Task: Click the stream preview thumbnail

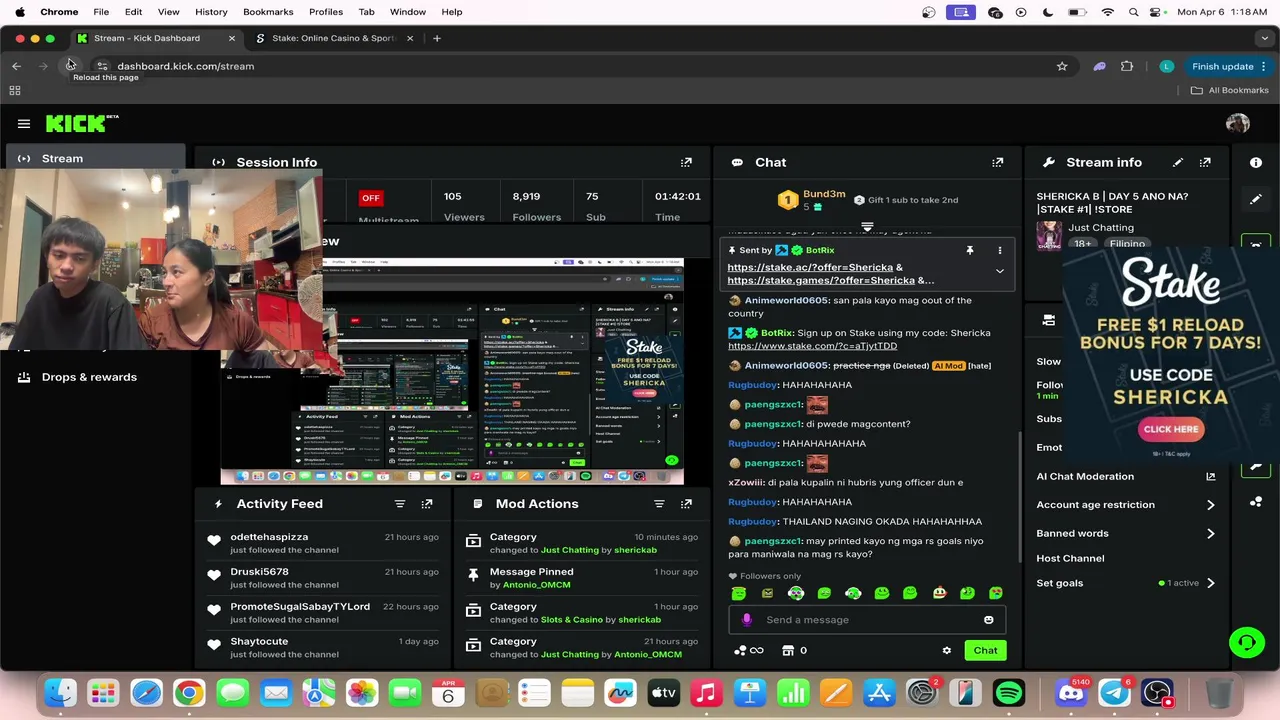Action: pyautogui.click(x=452, y=372)
